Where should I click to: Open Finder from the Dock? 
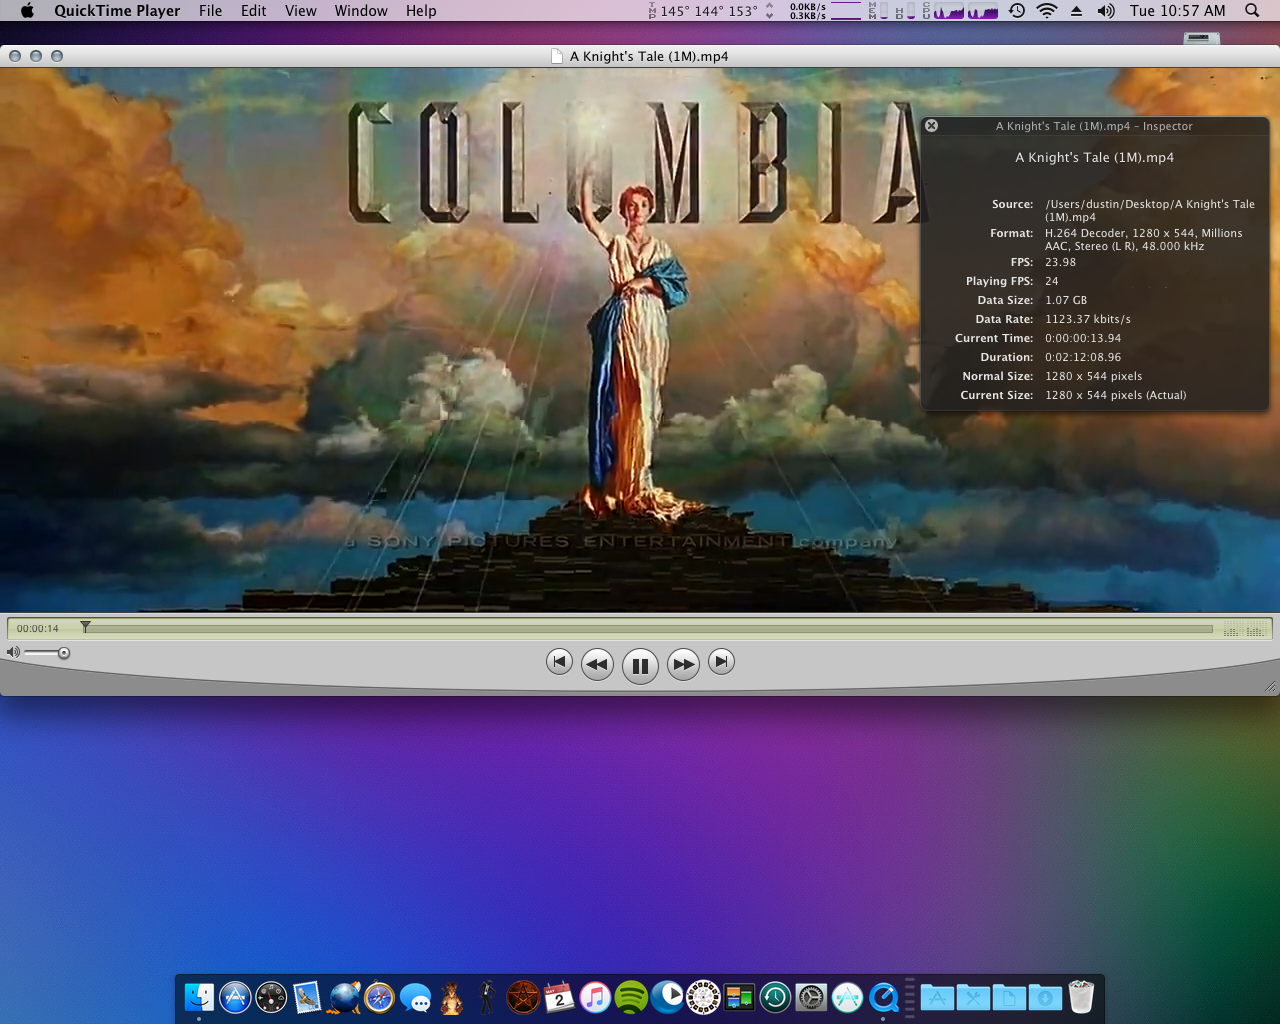(199, 997)
